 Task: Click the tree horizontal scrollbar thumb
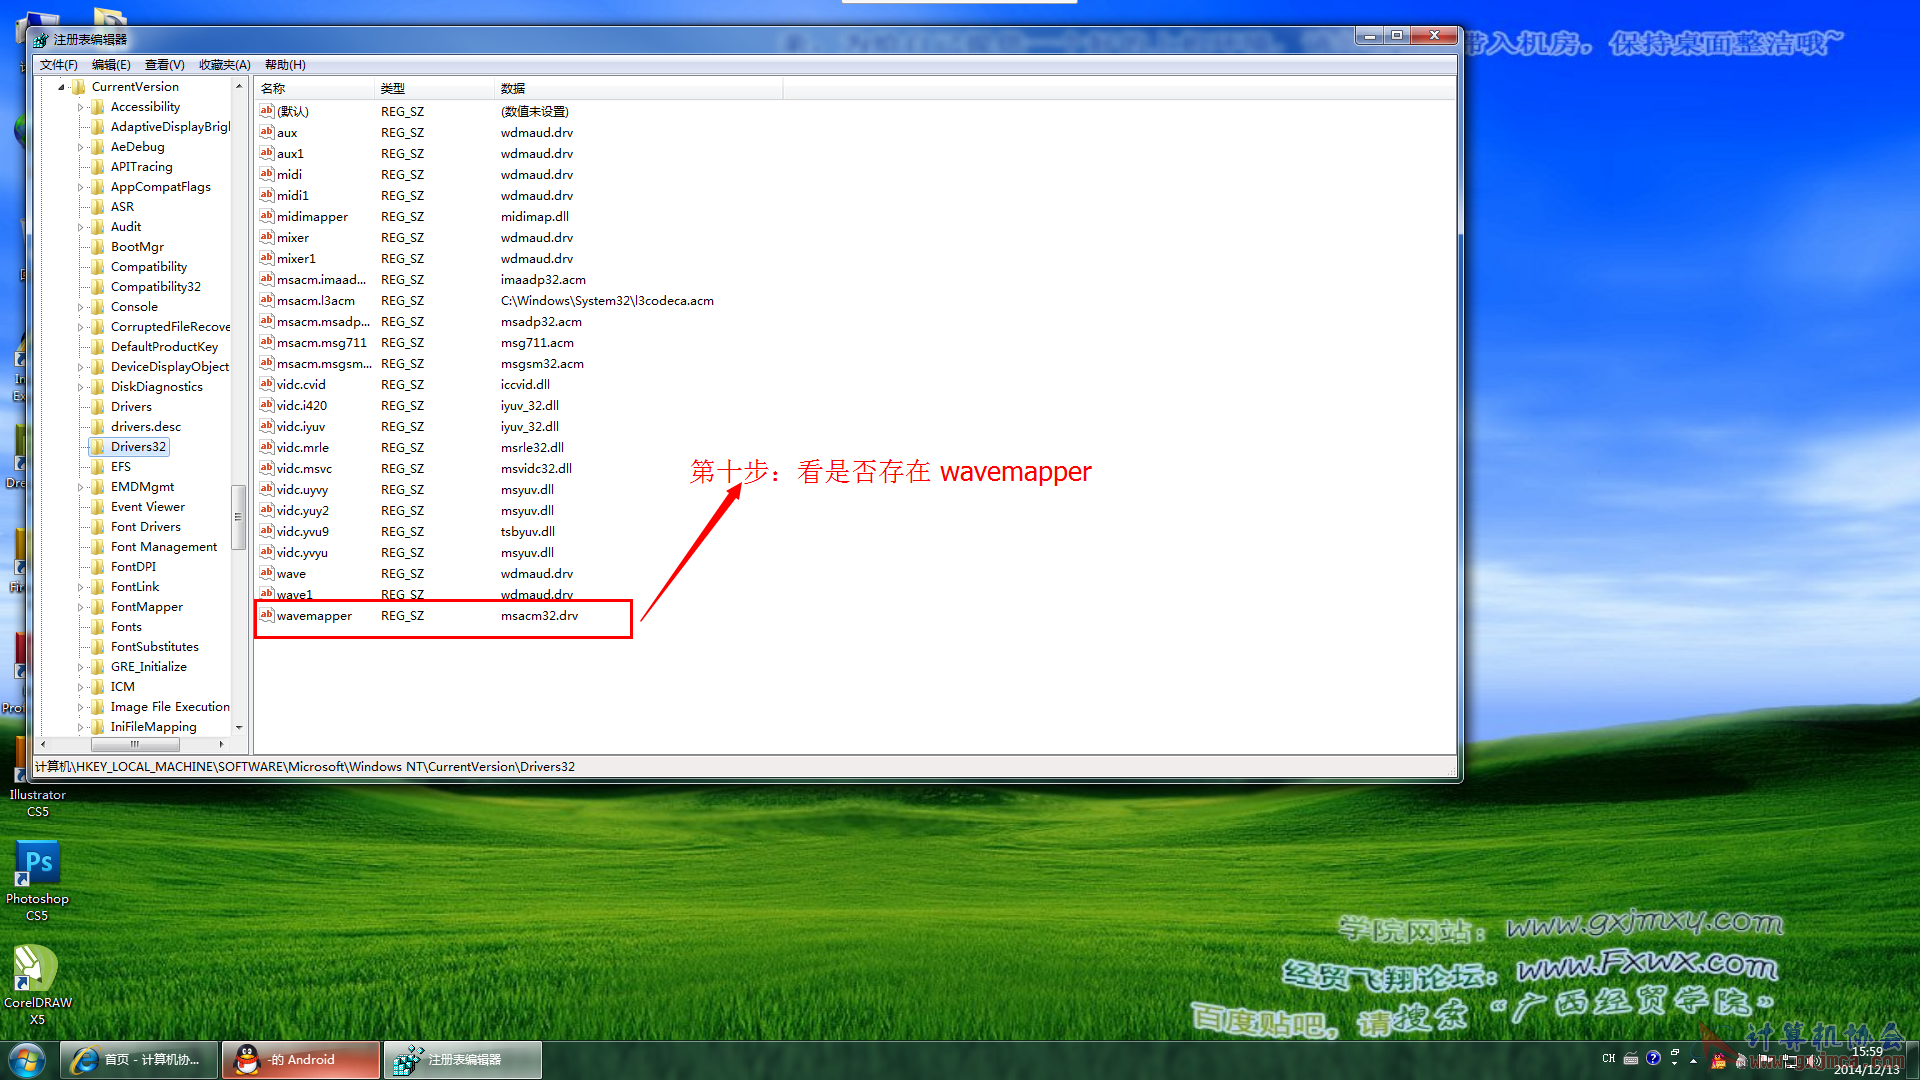click(135, 744)
